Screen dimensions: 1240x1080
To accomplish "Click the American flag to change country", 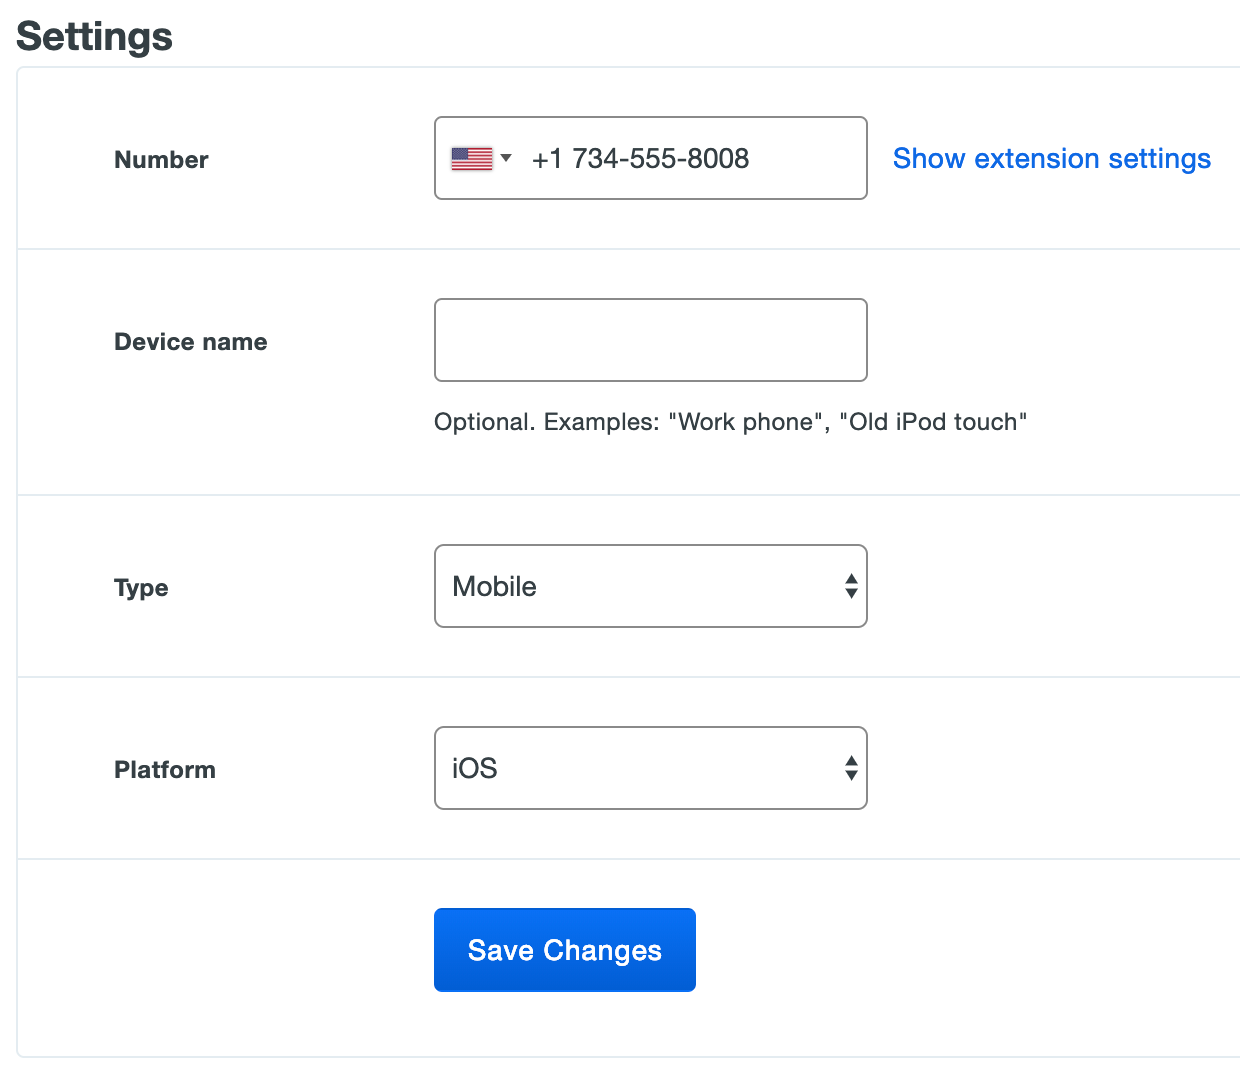I will point(470,158).
